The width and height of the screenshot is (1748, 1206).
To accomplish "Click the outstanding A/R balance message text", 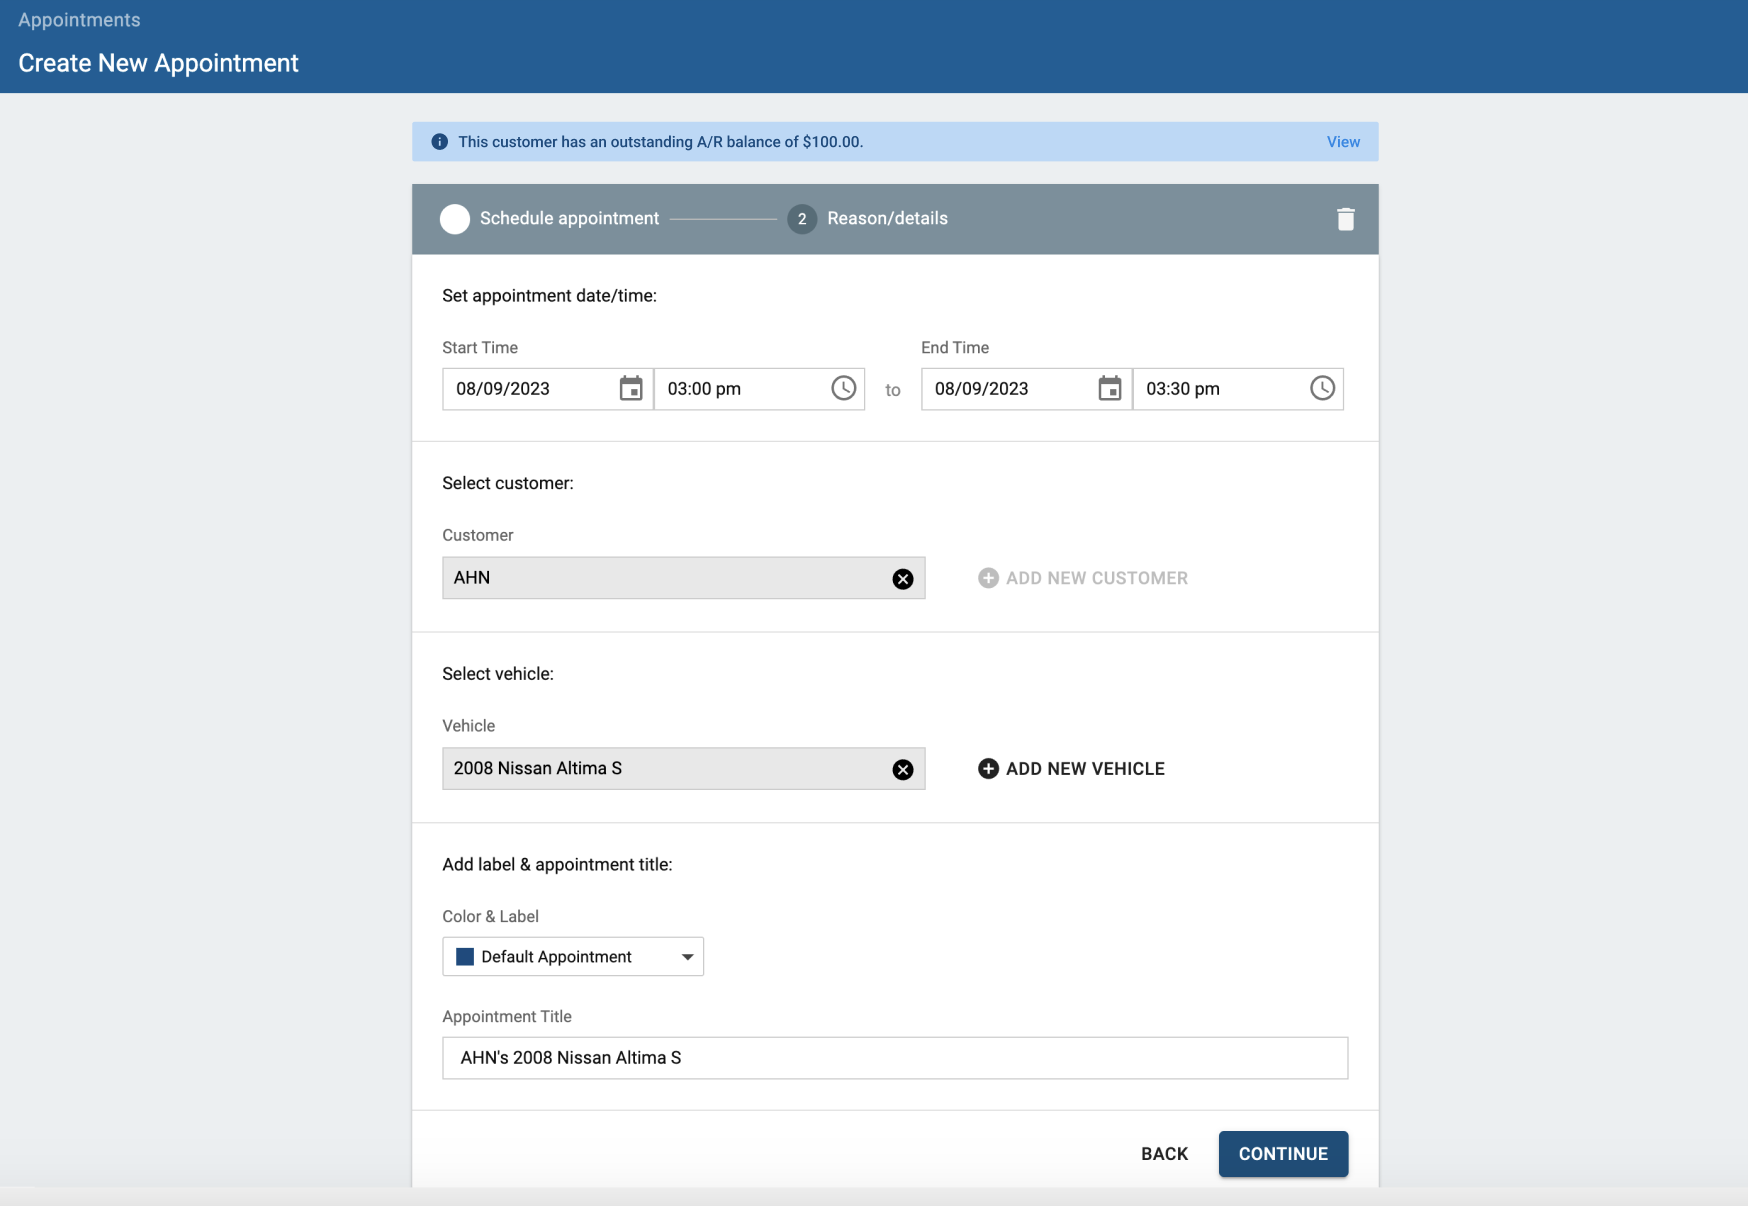I will pyautogui.click(x=660, y=142).
